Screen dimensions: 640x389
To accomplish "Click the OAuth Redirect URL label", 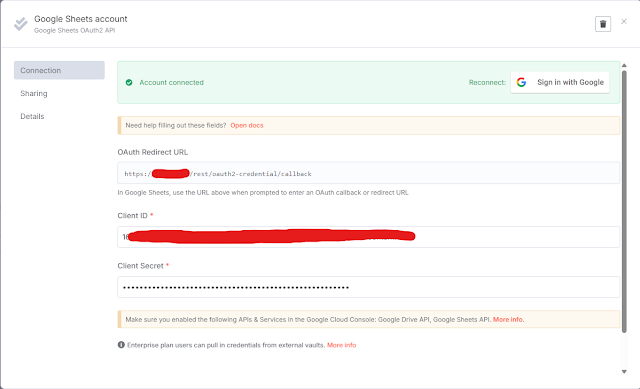I will pyautogui.click(x=153, y=152).
